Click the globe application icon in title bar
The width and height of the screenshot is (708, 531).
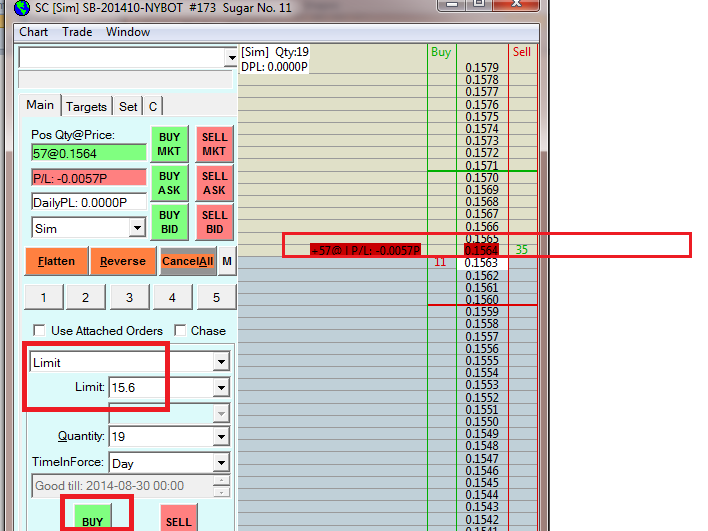pos(22,8)
